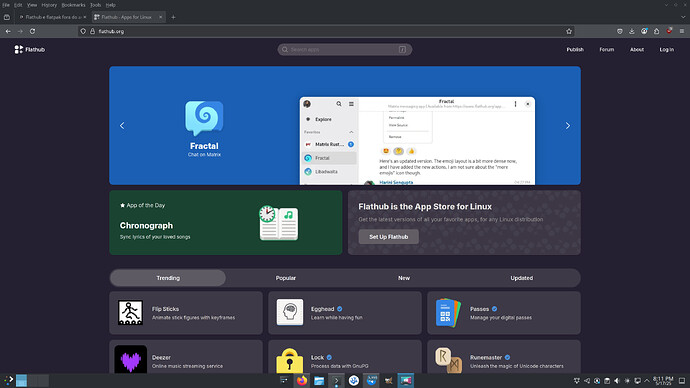This screenshot has width=690, height=388.
Task: Open Firefox View icon left of tabs
Action: pyautogui.click(x=7, y=17)
